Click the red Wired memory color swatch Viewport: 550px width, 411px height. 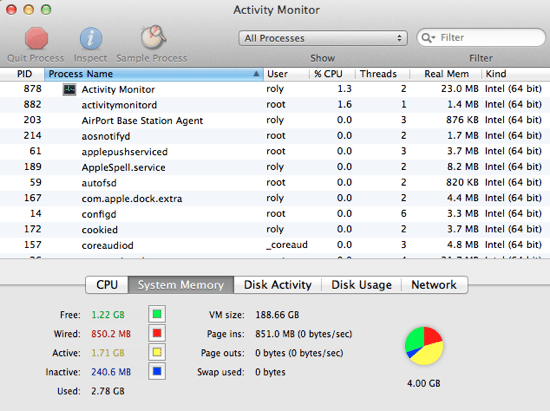click(157, 333)
